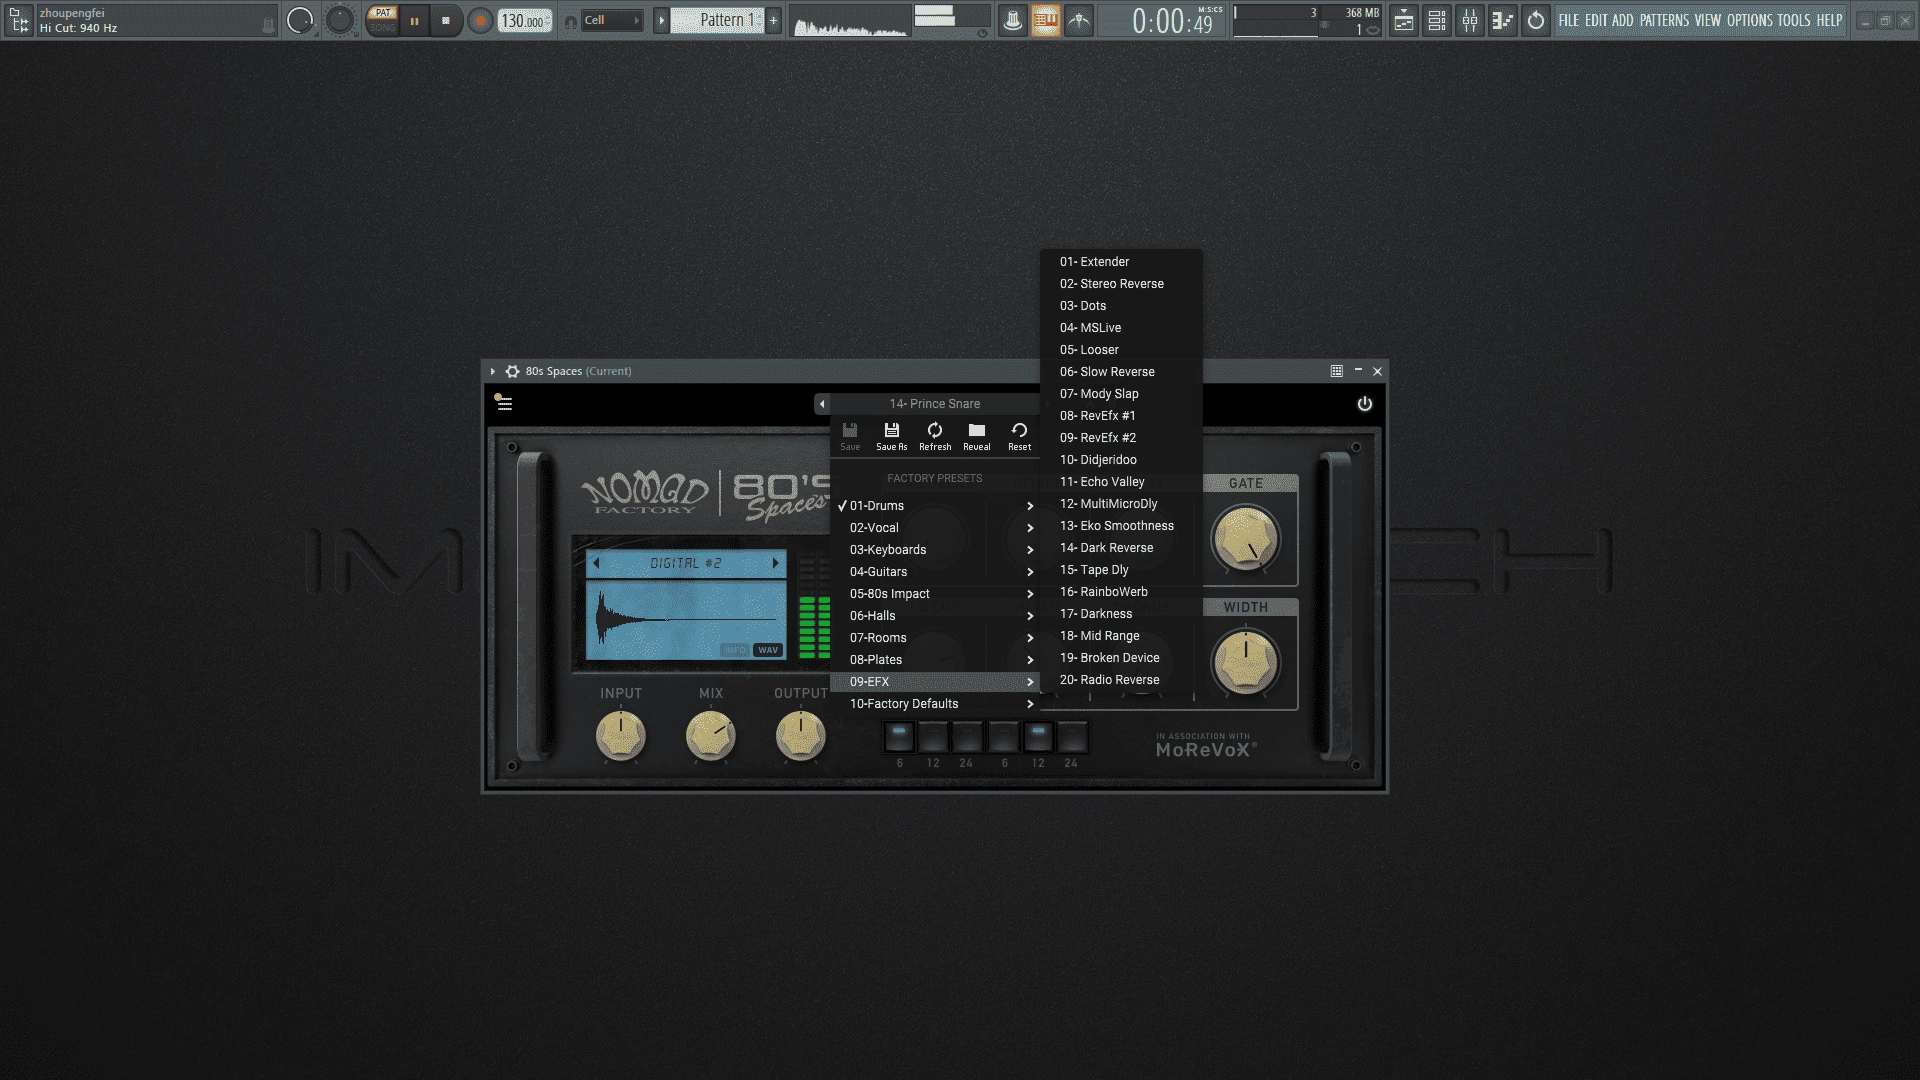Click the MIX knob

click(710, 736)
